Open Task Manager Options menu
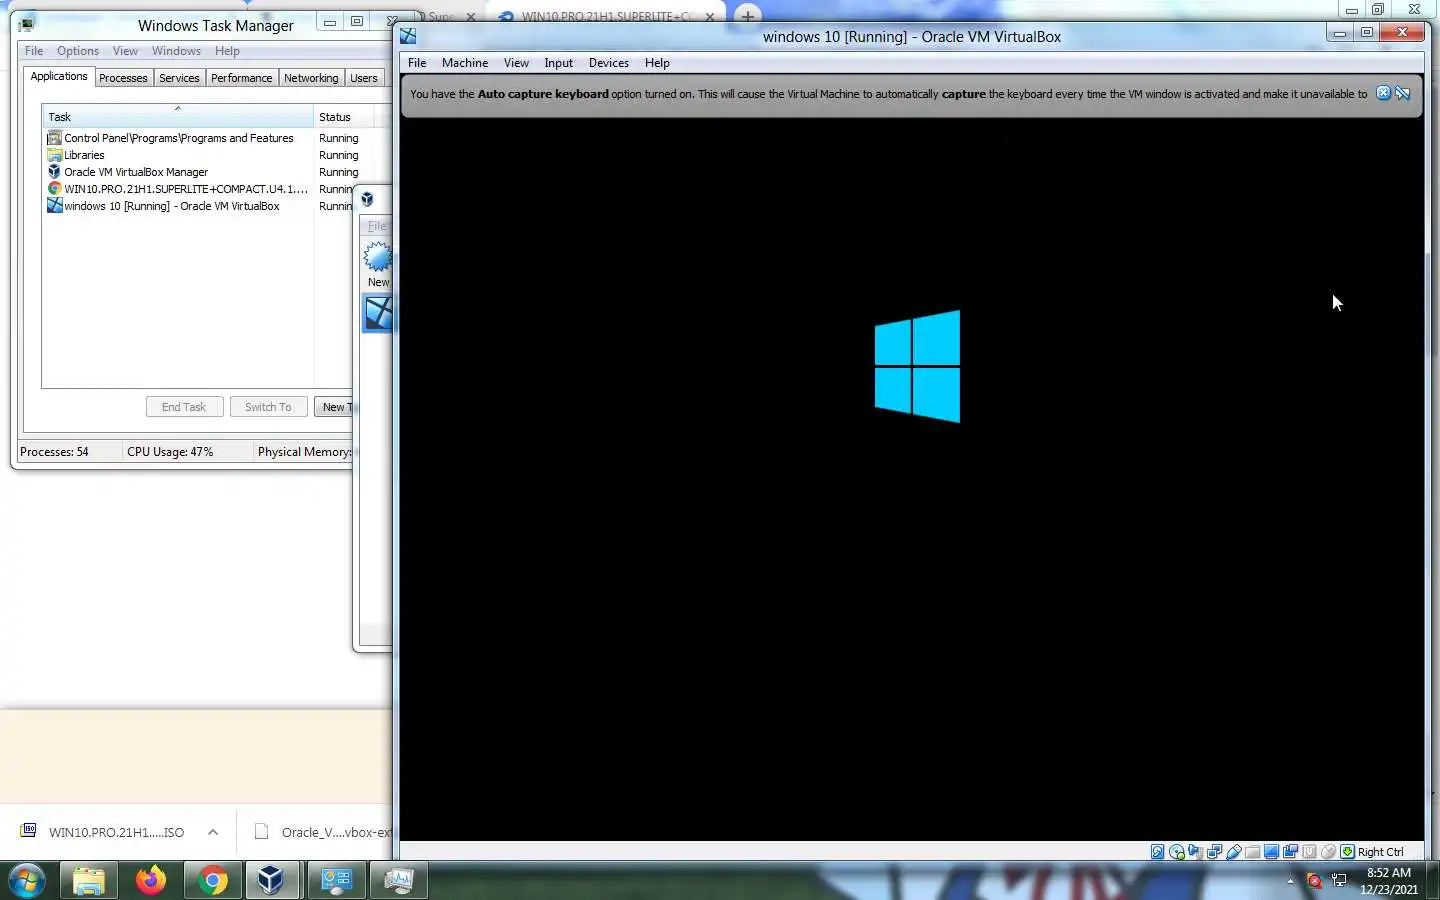Screen dimensions: 1440x900 (x=78, y=51)
